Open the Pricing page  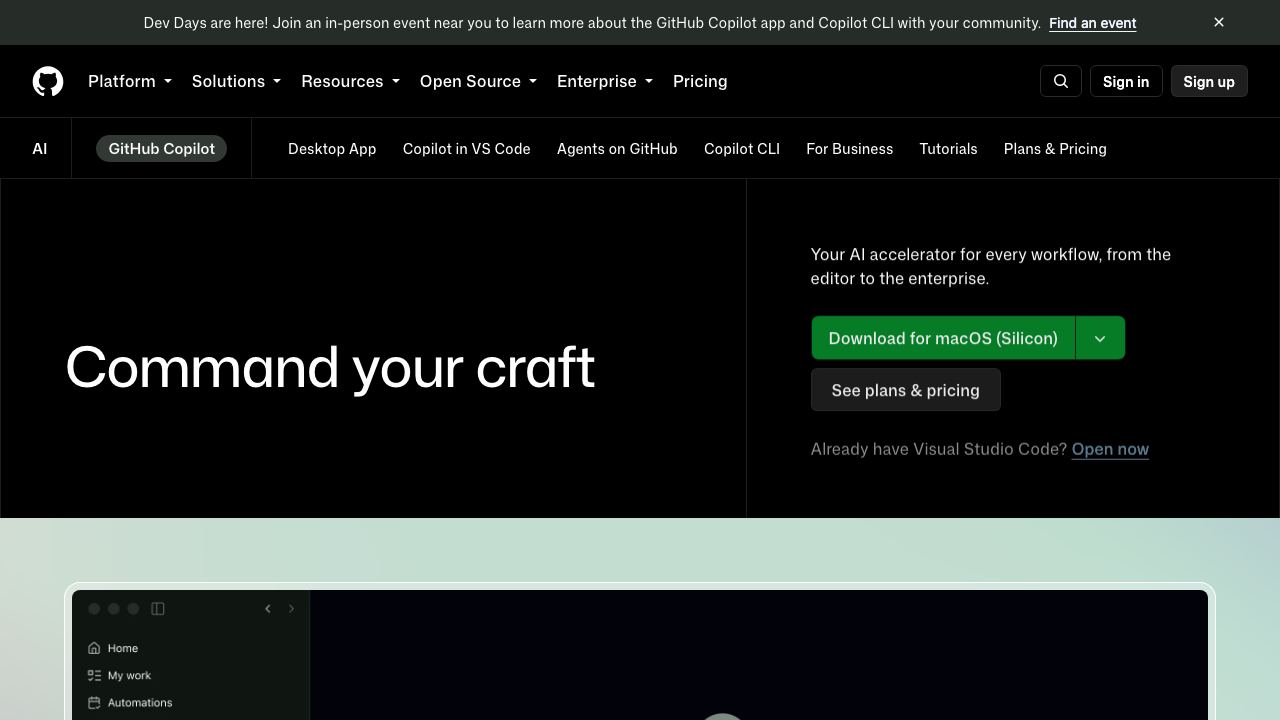(x=700, y=81)
